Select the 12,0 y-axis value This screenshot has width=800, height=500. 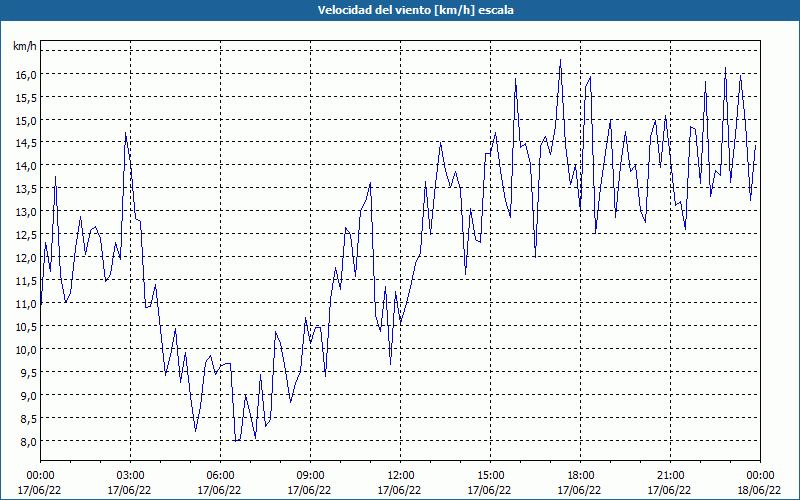click(26, 258)
